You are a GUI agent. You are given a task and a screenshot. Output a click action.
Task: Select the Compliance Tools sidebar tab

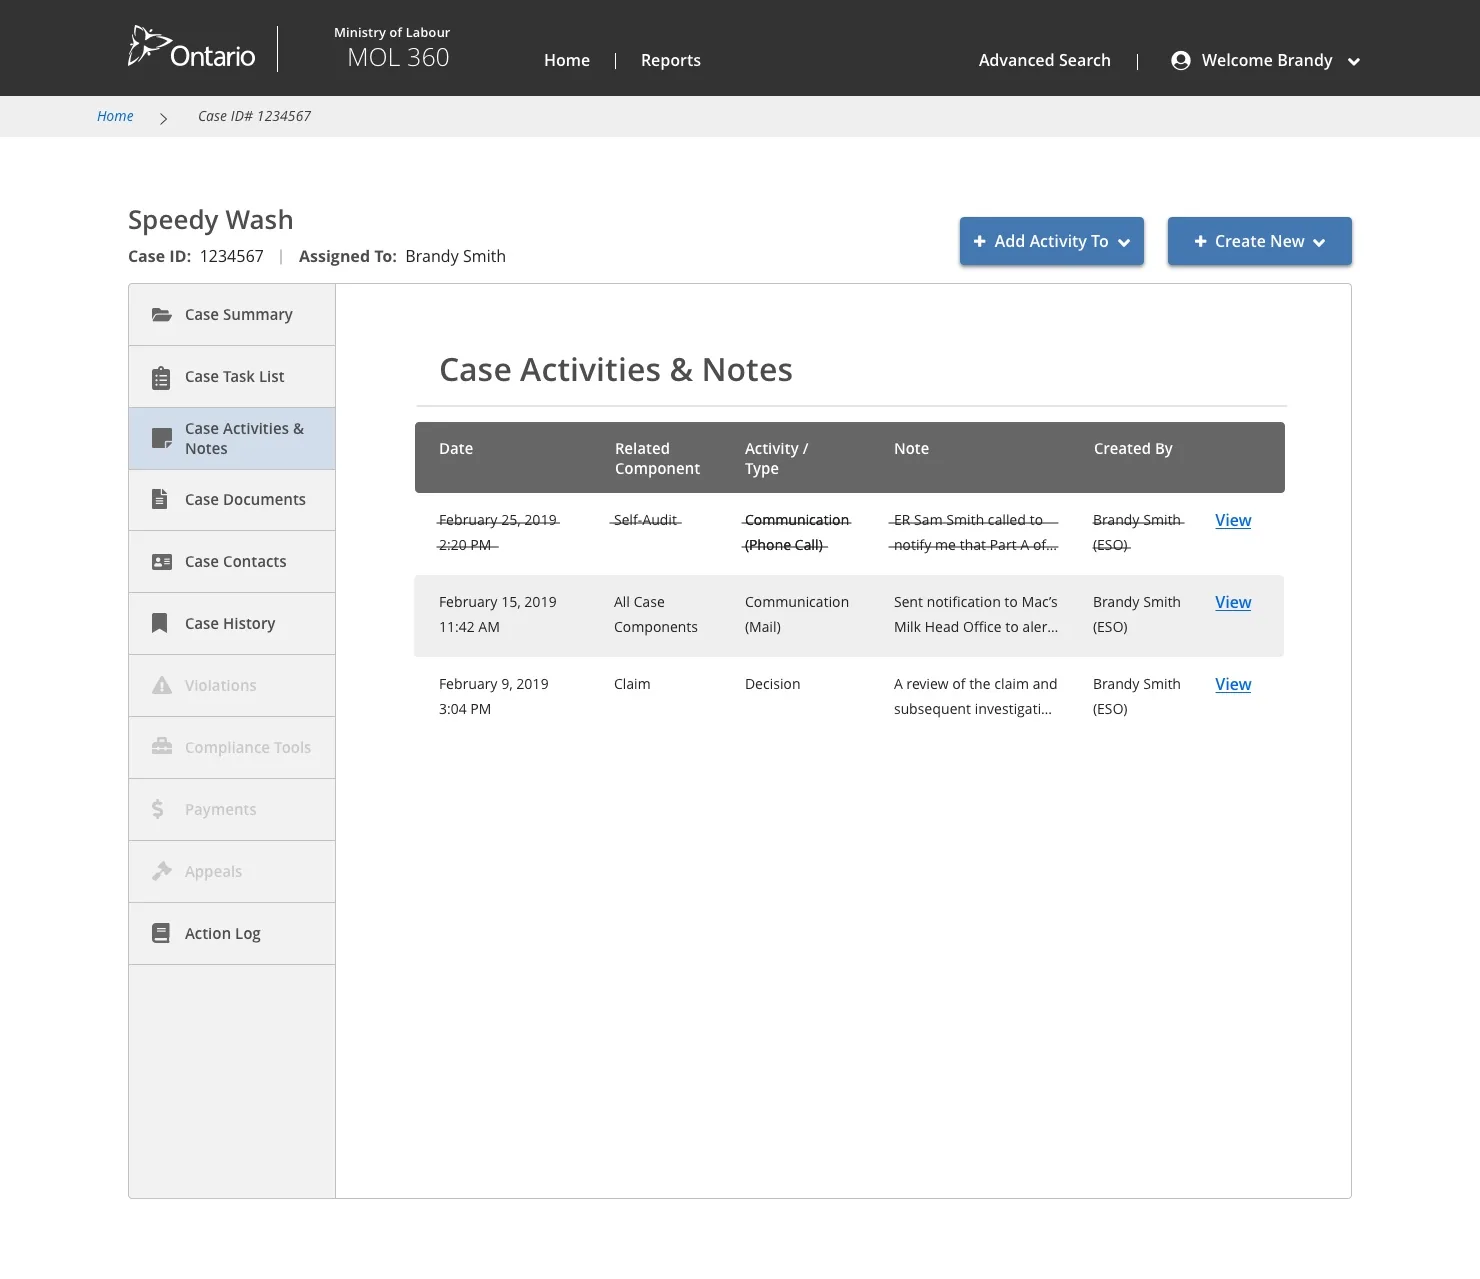click(232, 748)
